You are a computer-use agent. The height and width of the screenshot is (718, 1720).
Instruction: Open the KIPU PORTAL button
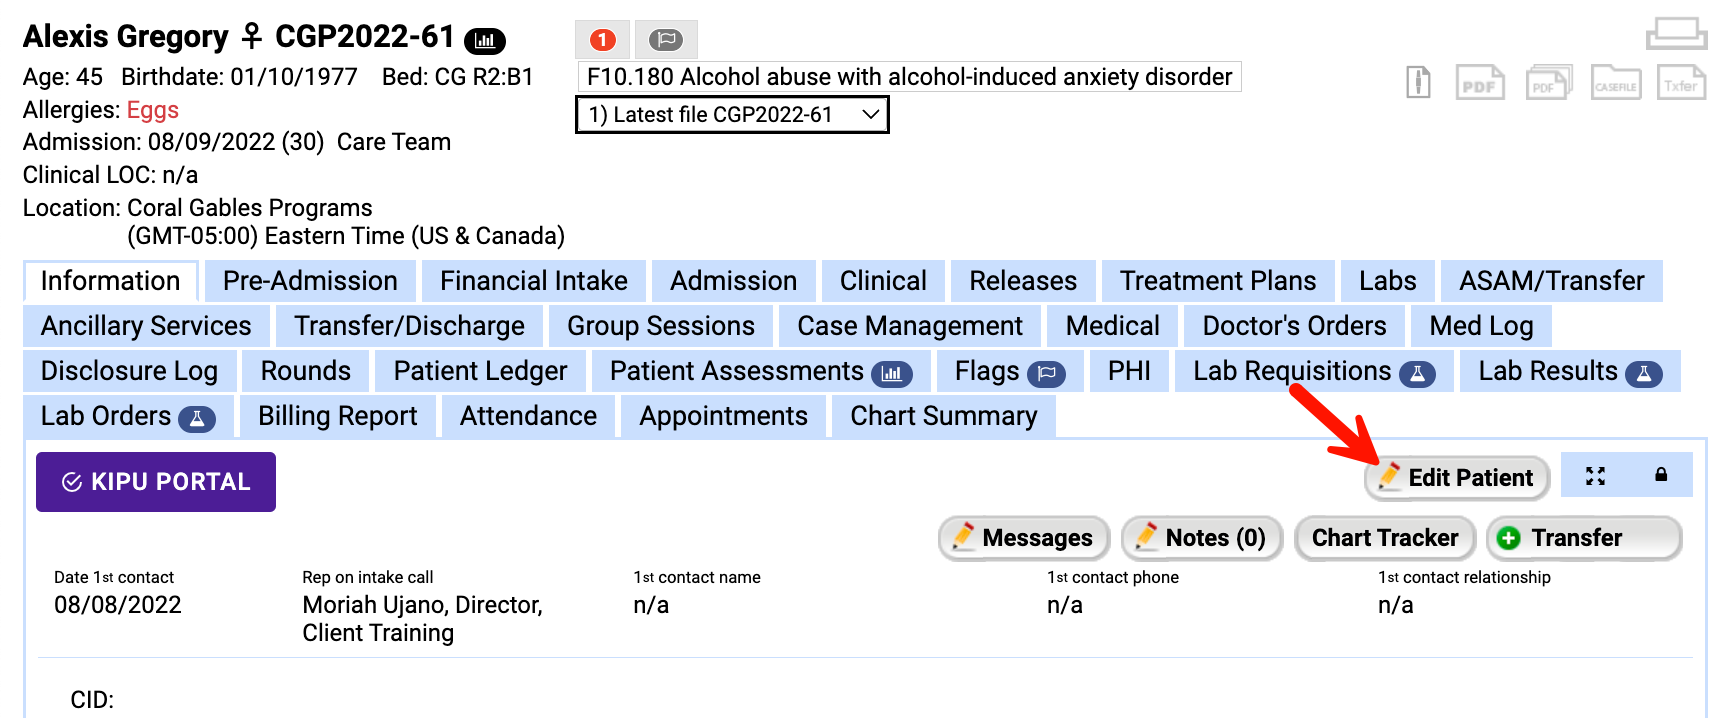[156, 482]
